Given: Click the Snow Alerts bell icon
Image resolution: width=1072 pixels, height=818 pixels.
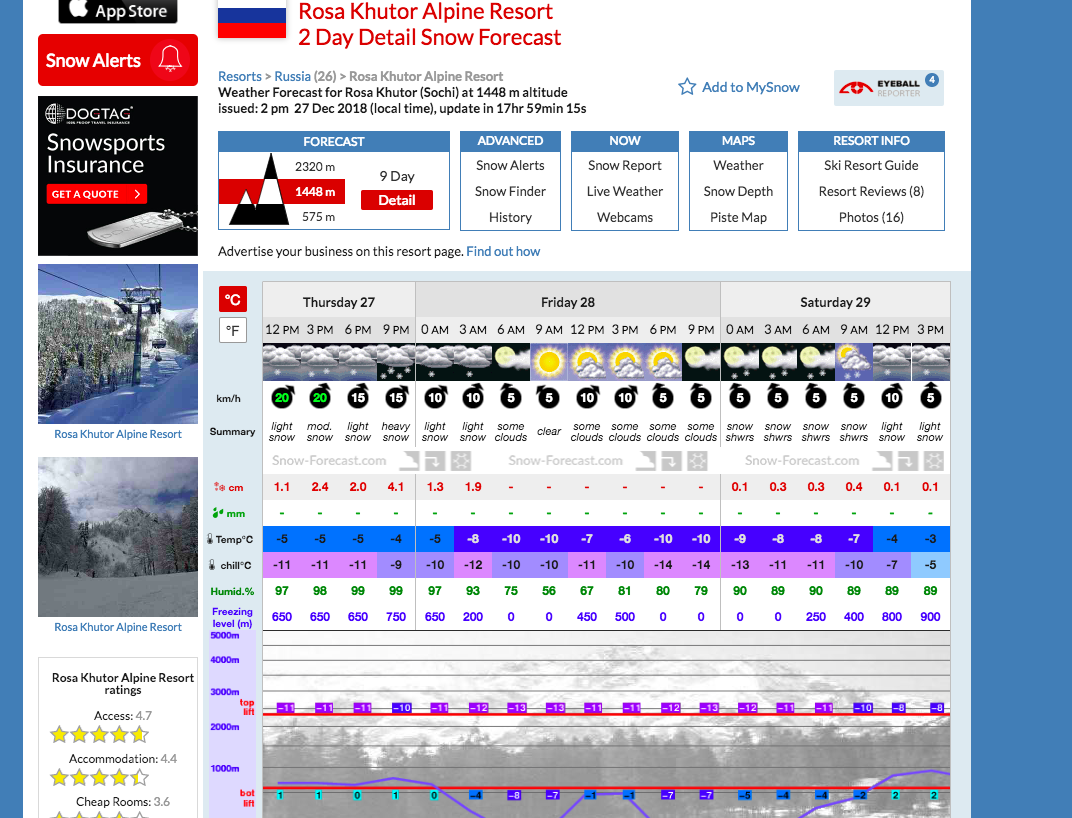Looking at the screenshot, I should click(x=171, y=60).
